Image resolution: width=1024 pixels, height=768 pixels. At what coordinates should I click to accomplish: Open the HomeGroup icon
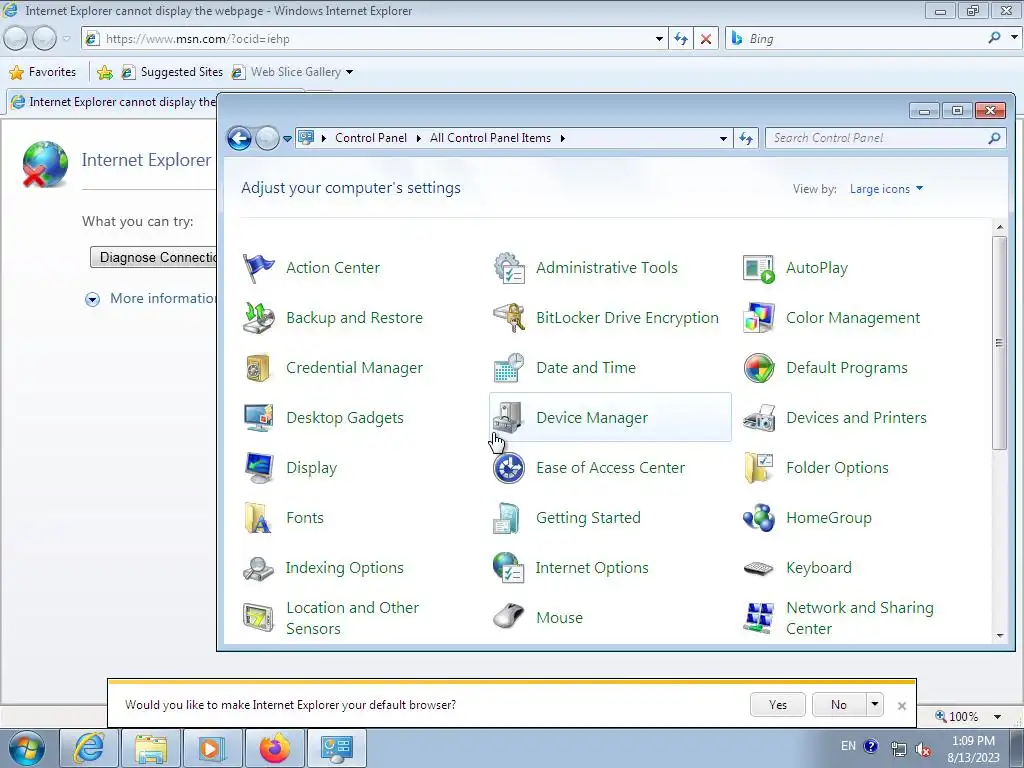(759, 518)
